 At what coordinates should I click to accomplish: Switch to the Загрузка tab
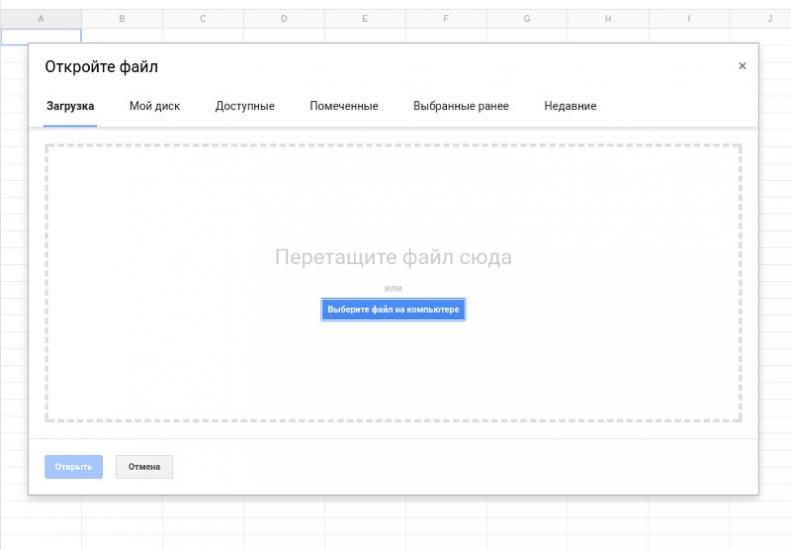tap(70, 106)
